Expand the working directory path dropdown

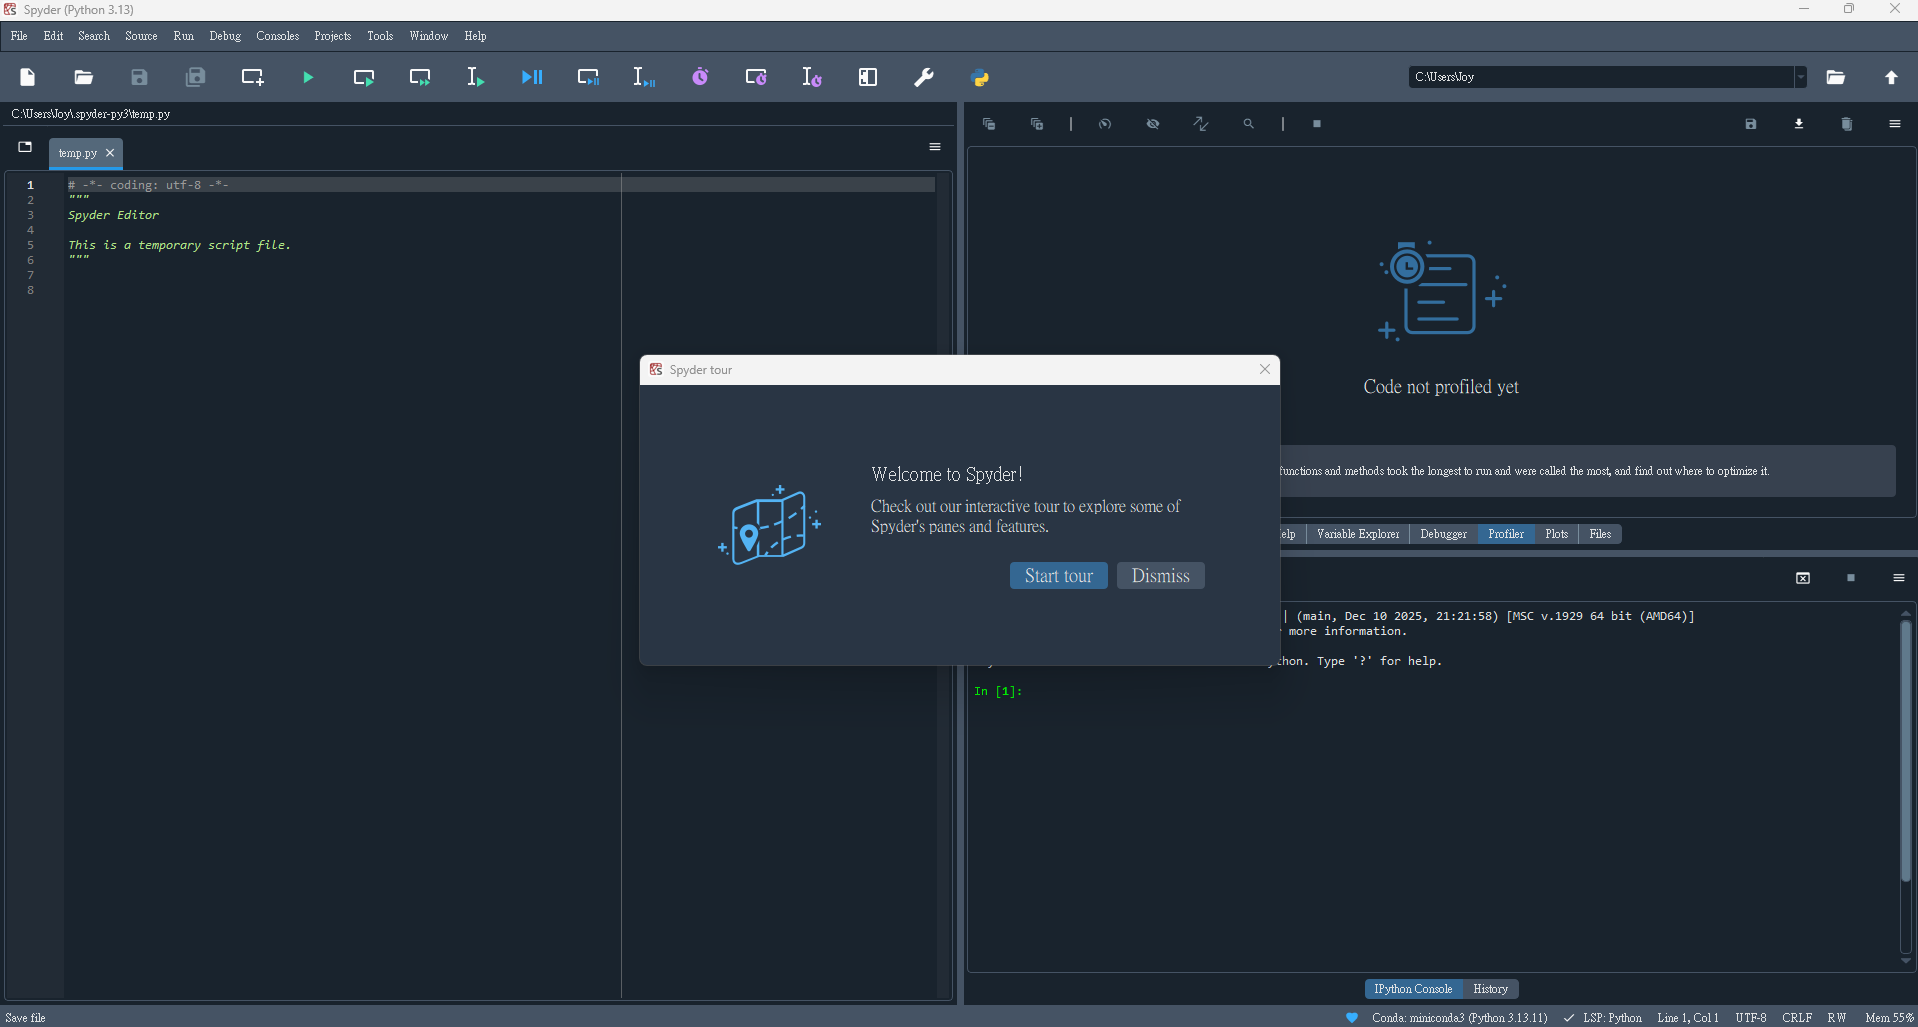click(x=1800, y=77)
